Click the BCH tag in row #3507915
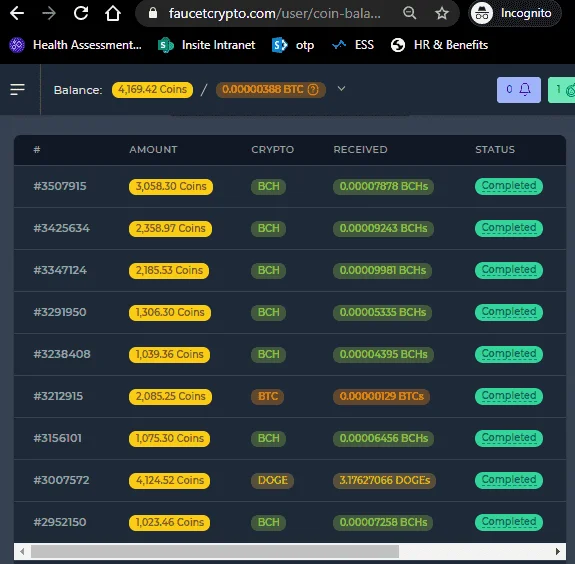The image size is (575, 564). (x=268, y=187)
